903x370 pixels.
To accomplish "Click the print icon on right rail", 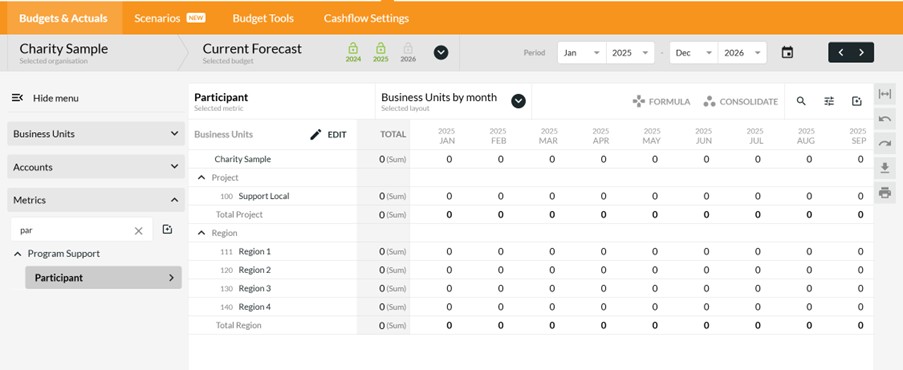I will coord(885,193).
